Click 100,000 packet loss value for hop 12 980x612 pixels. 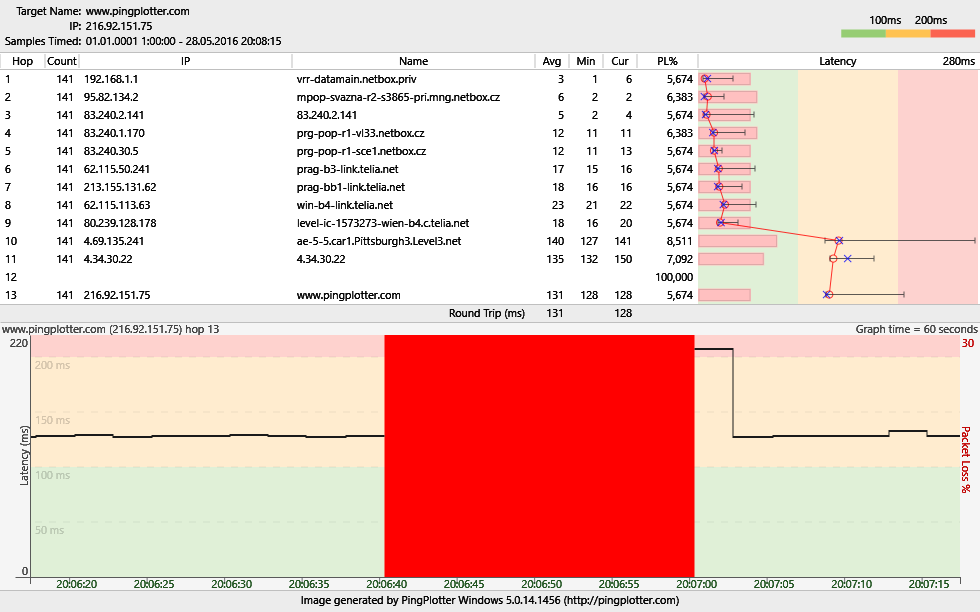click(x=674, y=278)
